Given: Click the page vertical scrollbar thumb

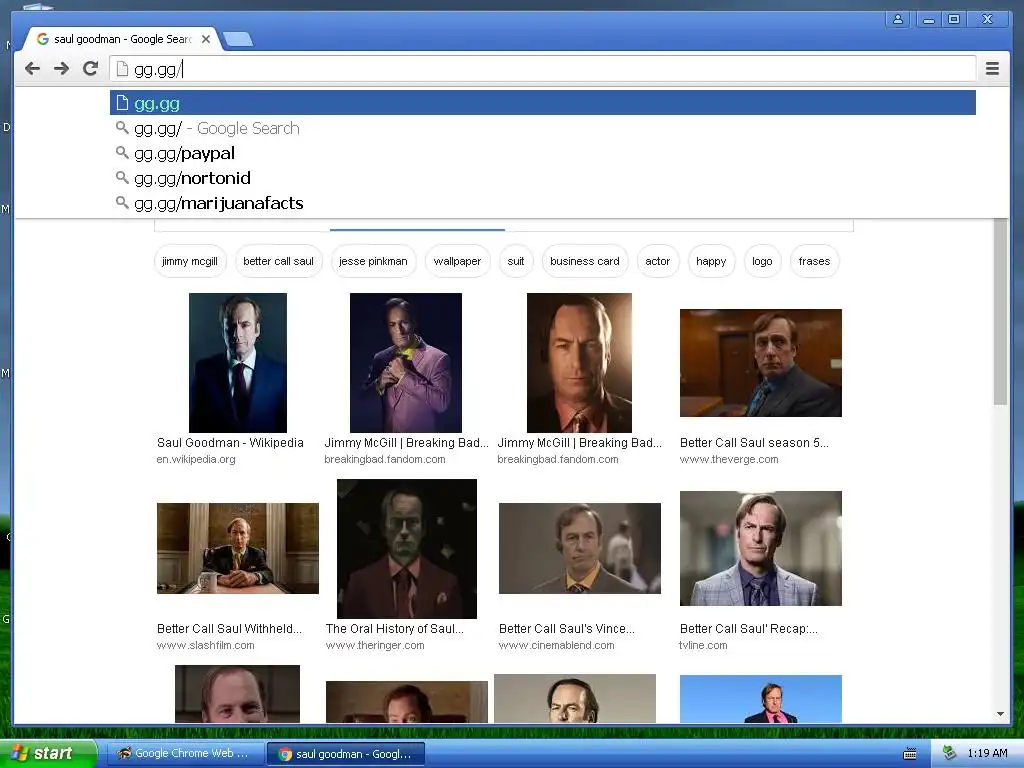Looking at the screenshot, I should click(1000, 312).
